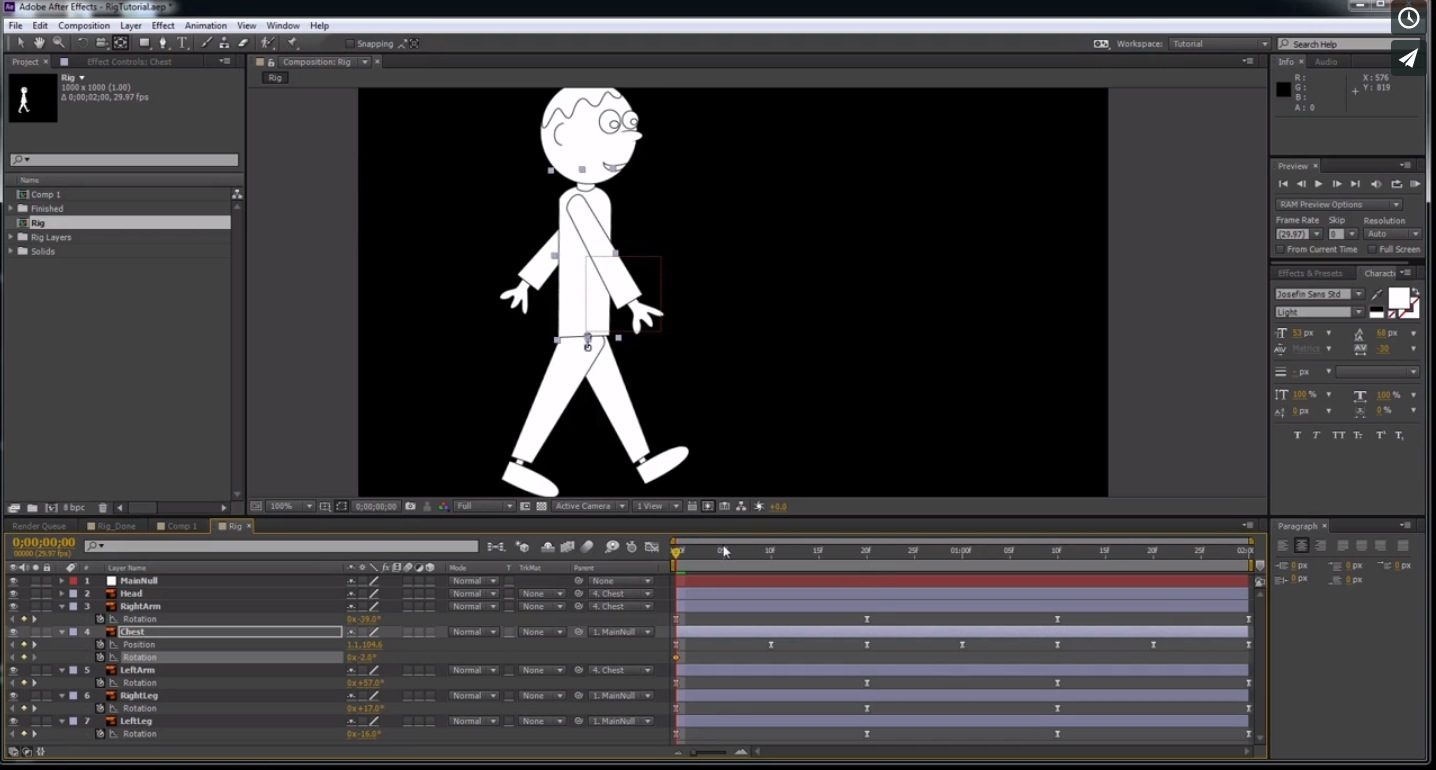Click the composition mini-flowchart icon in timeline

tap(496, 546)
